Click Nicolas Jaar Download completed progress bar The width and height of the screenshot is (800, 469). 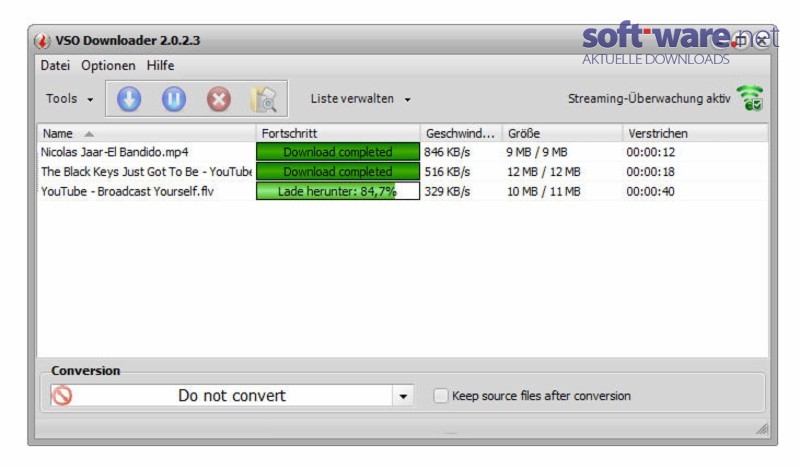338,152
